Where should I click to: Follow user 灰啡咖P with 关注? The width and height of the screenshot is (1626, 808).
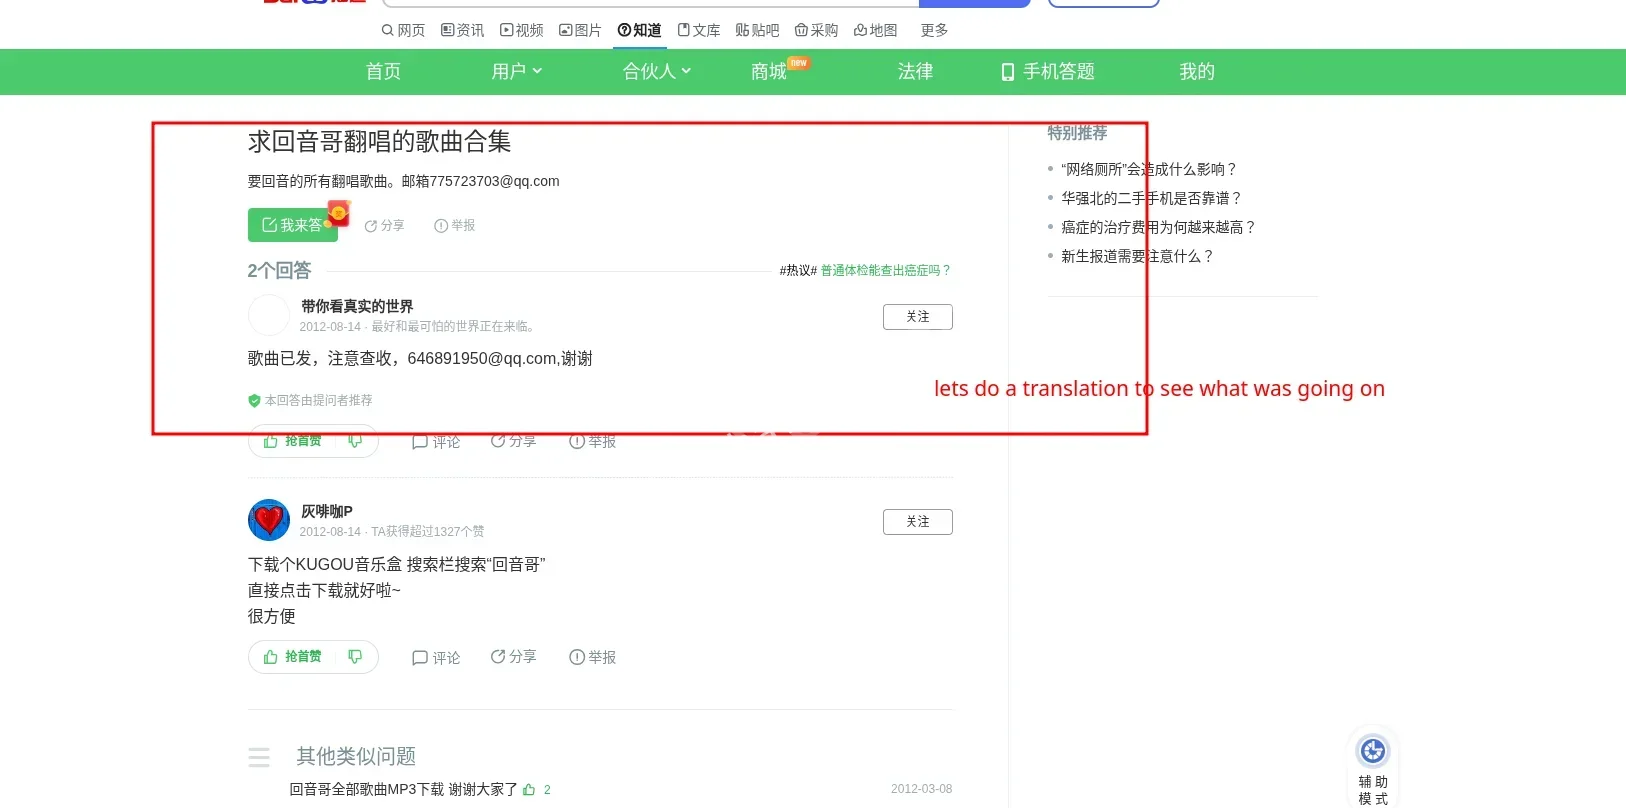[x=917, y=522]
